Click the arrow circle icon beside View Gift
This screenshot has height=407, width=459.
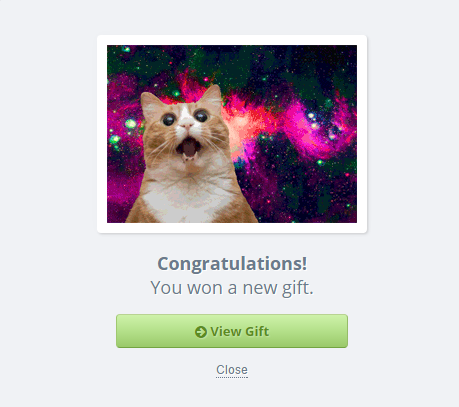tap(201, 332)
